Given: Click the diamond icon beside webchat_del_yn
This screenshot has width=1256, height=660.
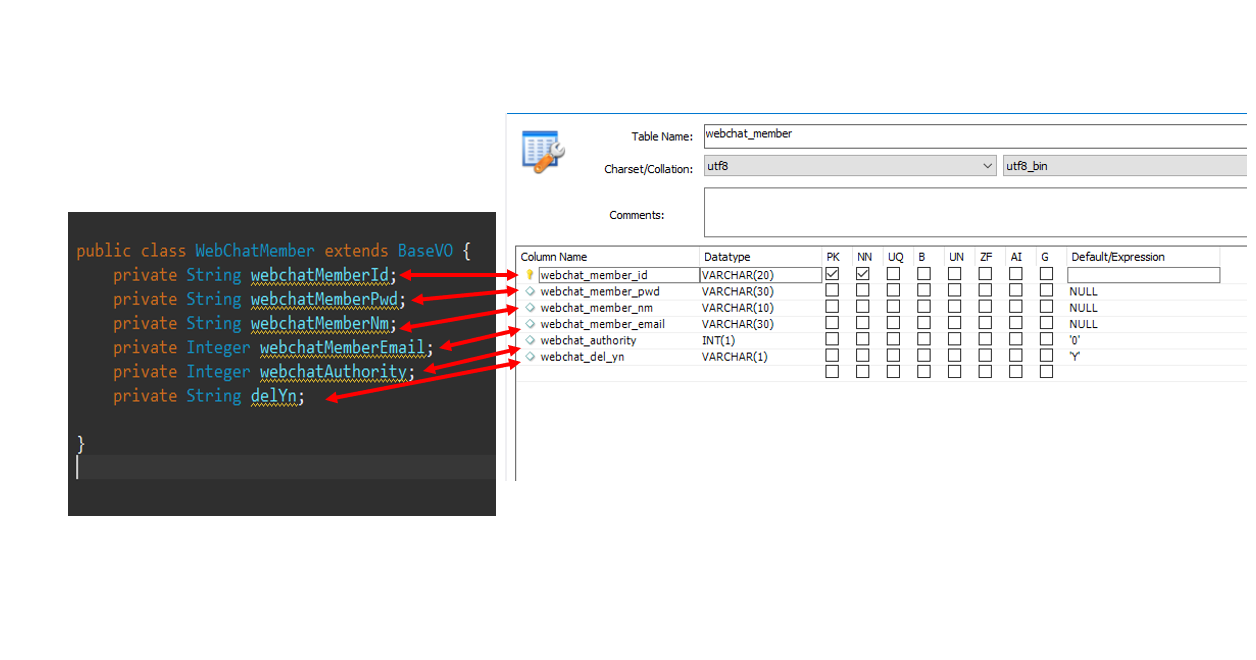Looking at the screenshot, I should pyautogui.click(x=530, y=356).
